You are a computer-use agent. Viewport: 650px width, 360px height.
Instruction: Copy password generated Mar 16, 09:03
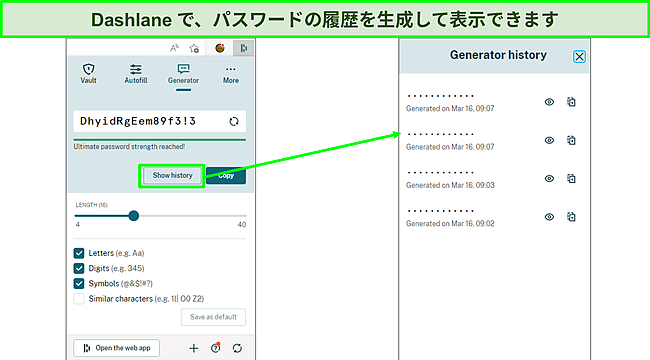point(571,178)
